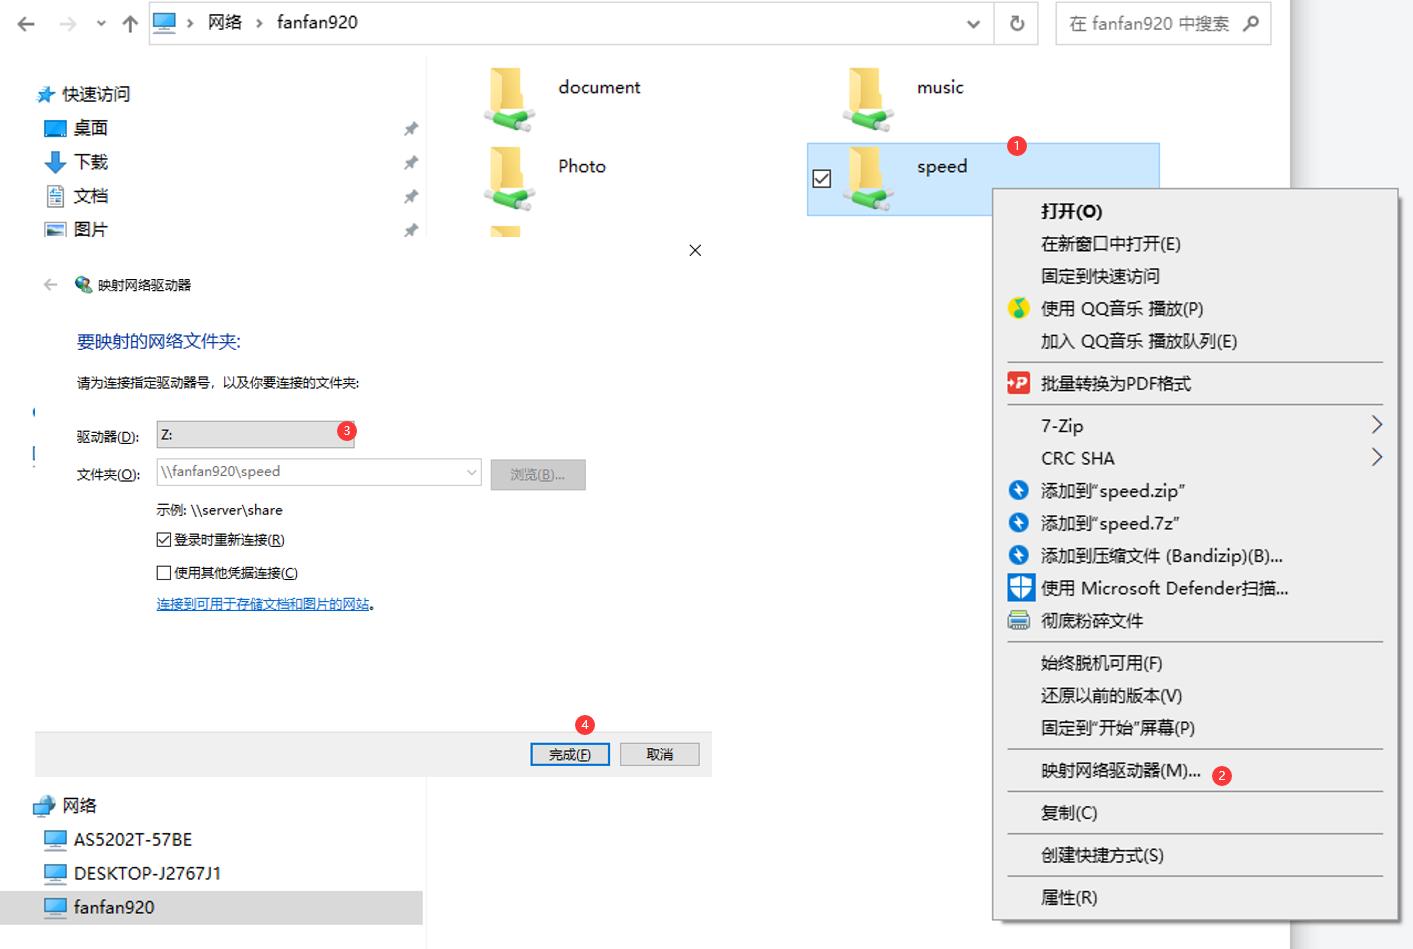Click inside the fanfan920 search box

point(1150,23)
